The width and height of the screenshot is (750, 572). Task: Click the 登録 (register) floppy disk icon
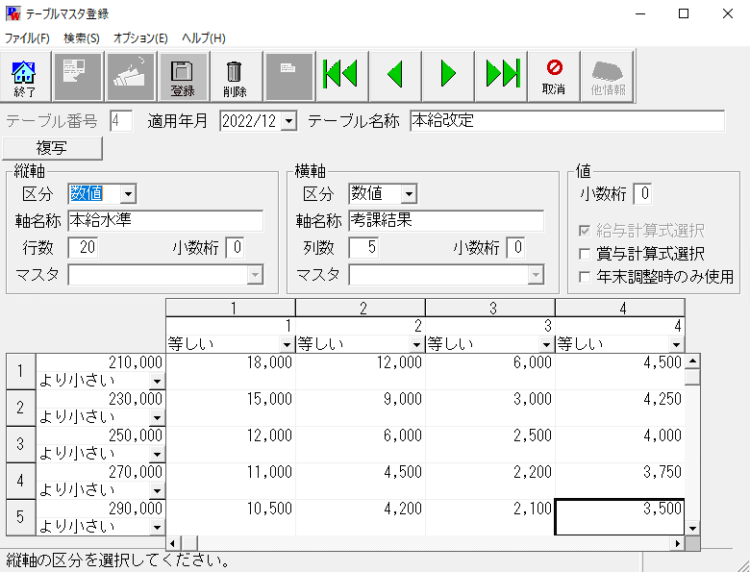click(183, 76)
